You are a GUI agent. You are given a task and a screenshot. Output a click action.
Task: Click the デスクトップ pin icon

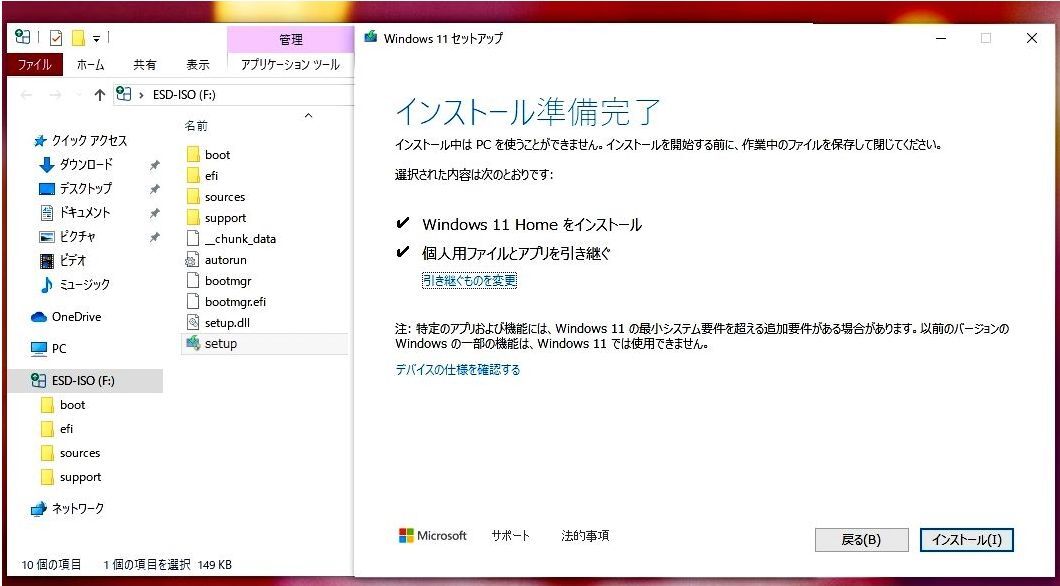(154, 189)
